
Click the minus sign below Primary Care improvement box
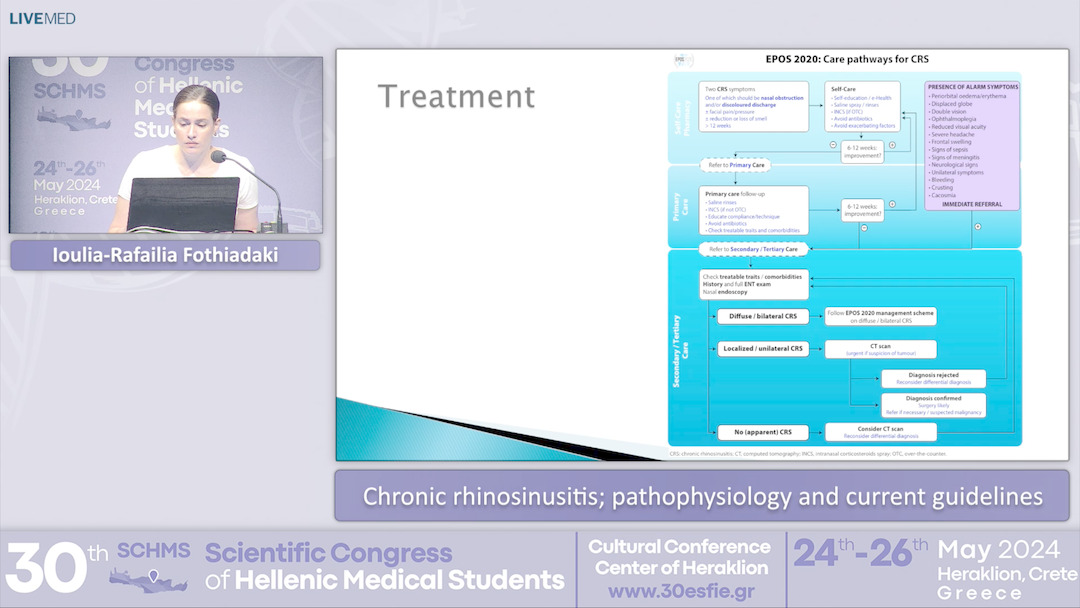click(x=864, y=228)
